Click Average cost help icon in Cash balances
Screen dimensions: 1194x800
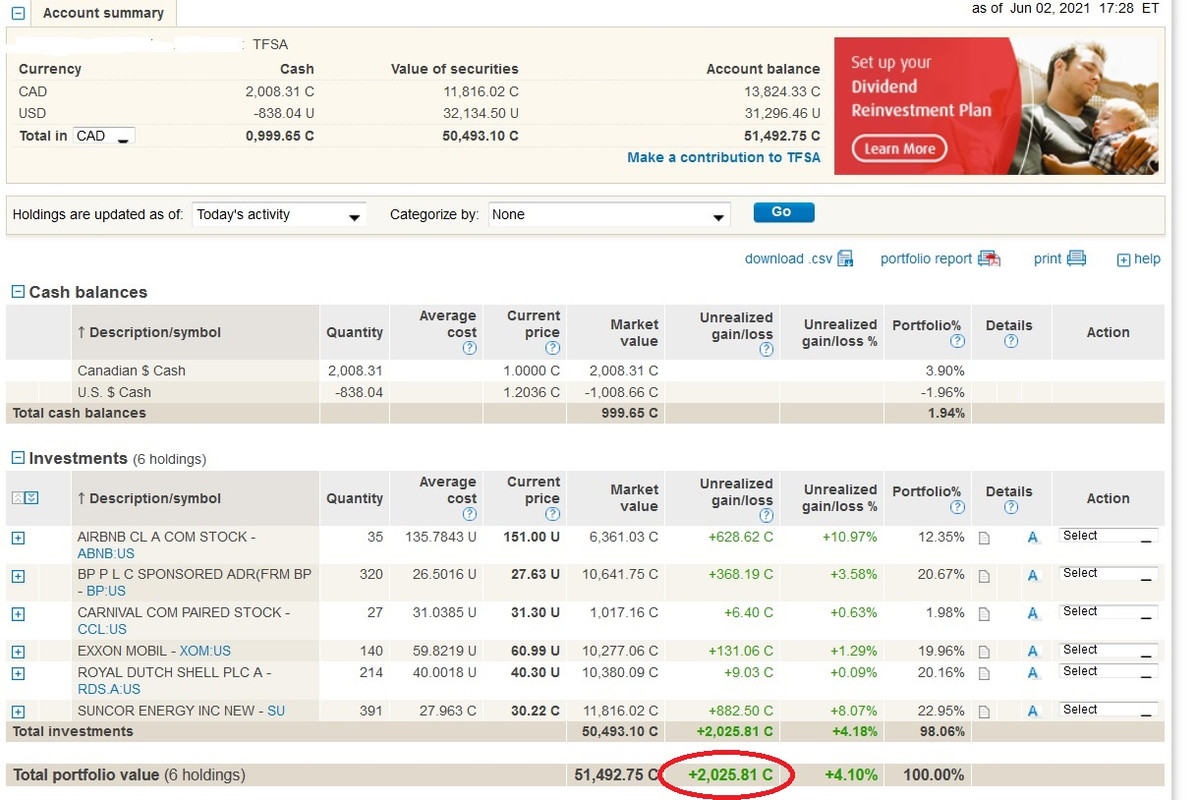[x=469, y=349]
